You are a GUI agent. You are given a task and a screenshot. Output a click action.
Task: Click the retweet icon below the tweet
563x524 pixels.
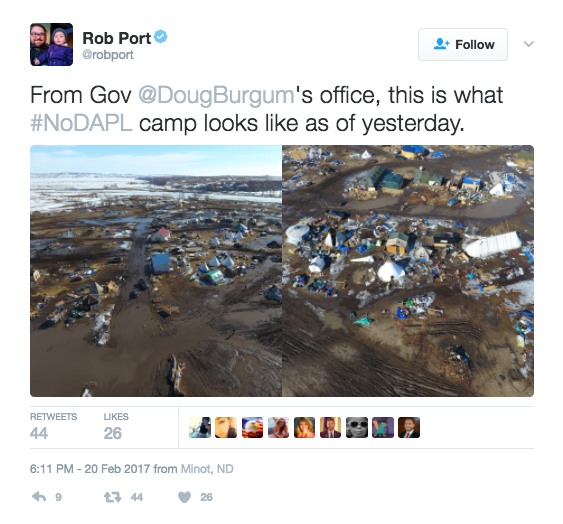(113, 497)
